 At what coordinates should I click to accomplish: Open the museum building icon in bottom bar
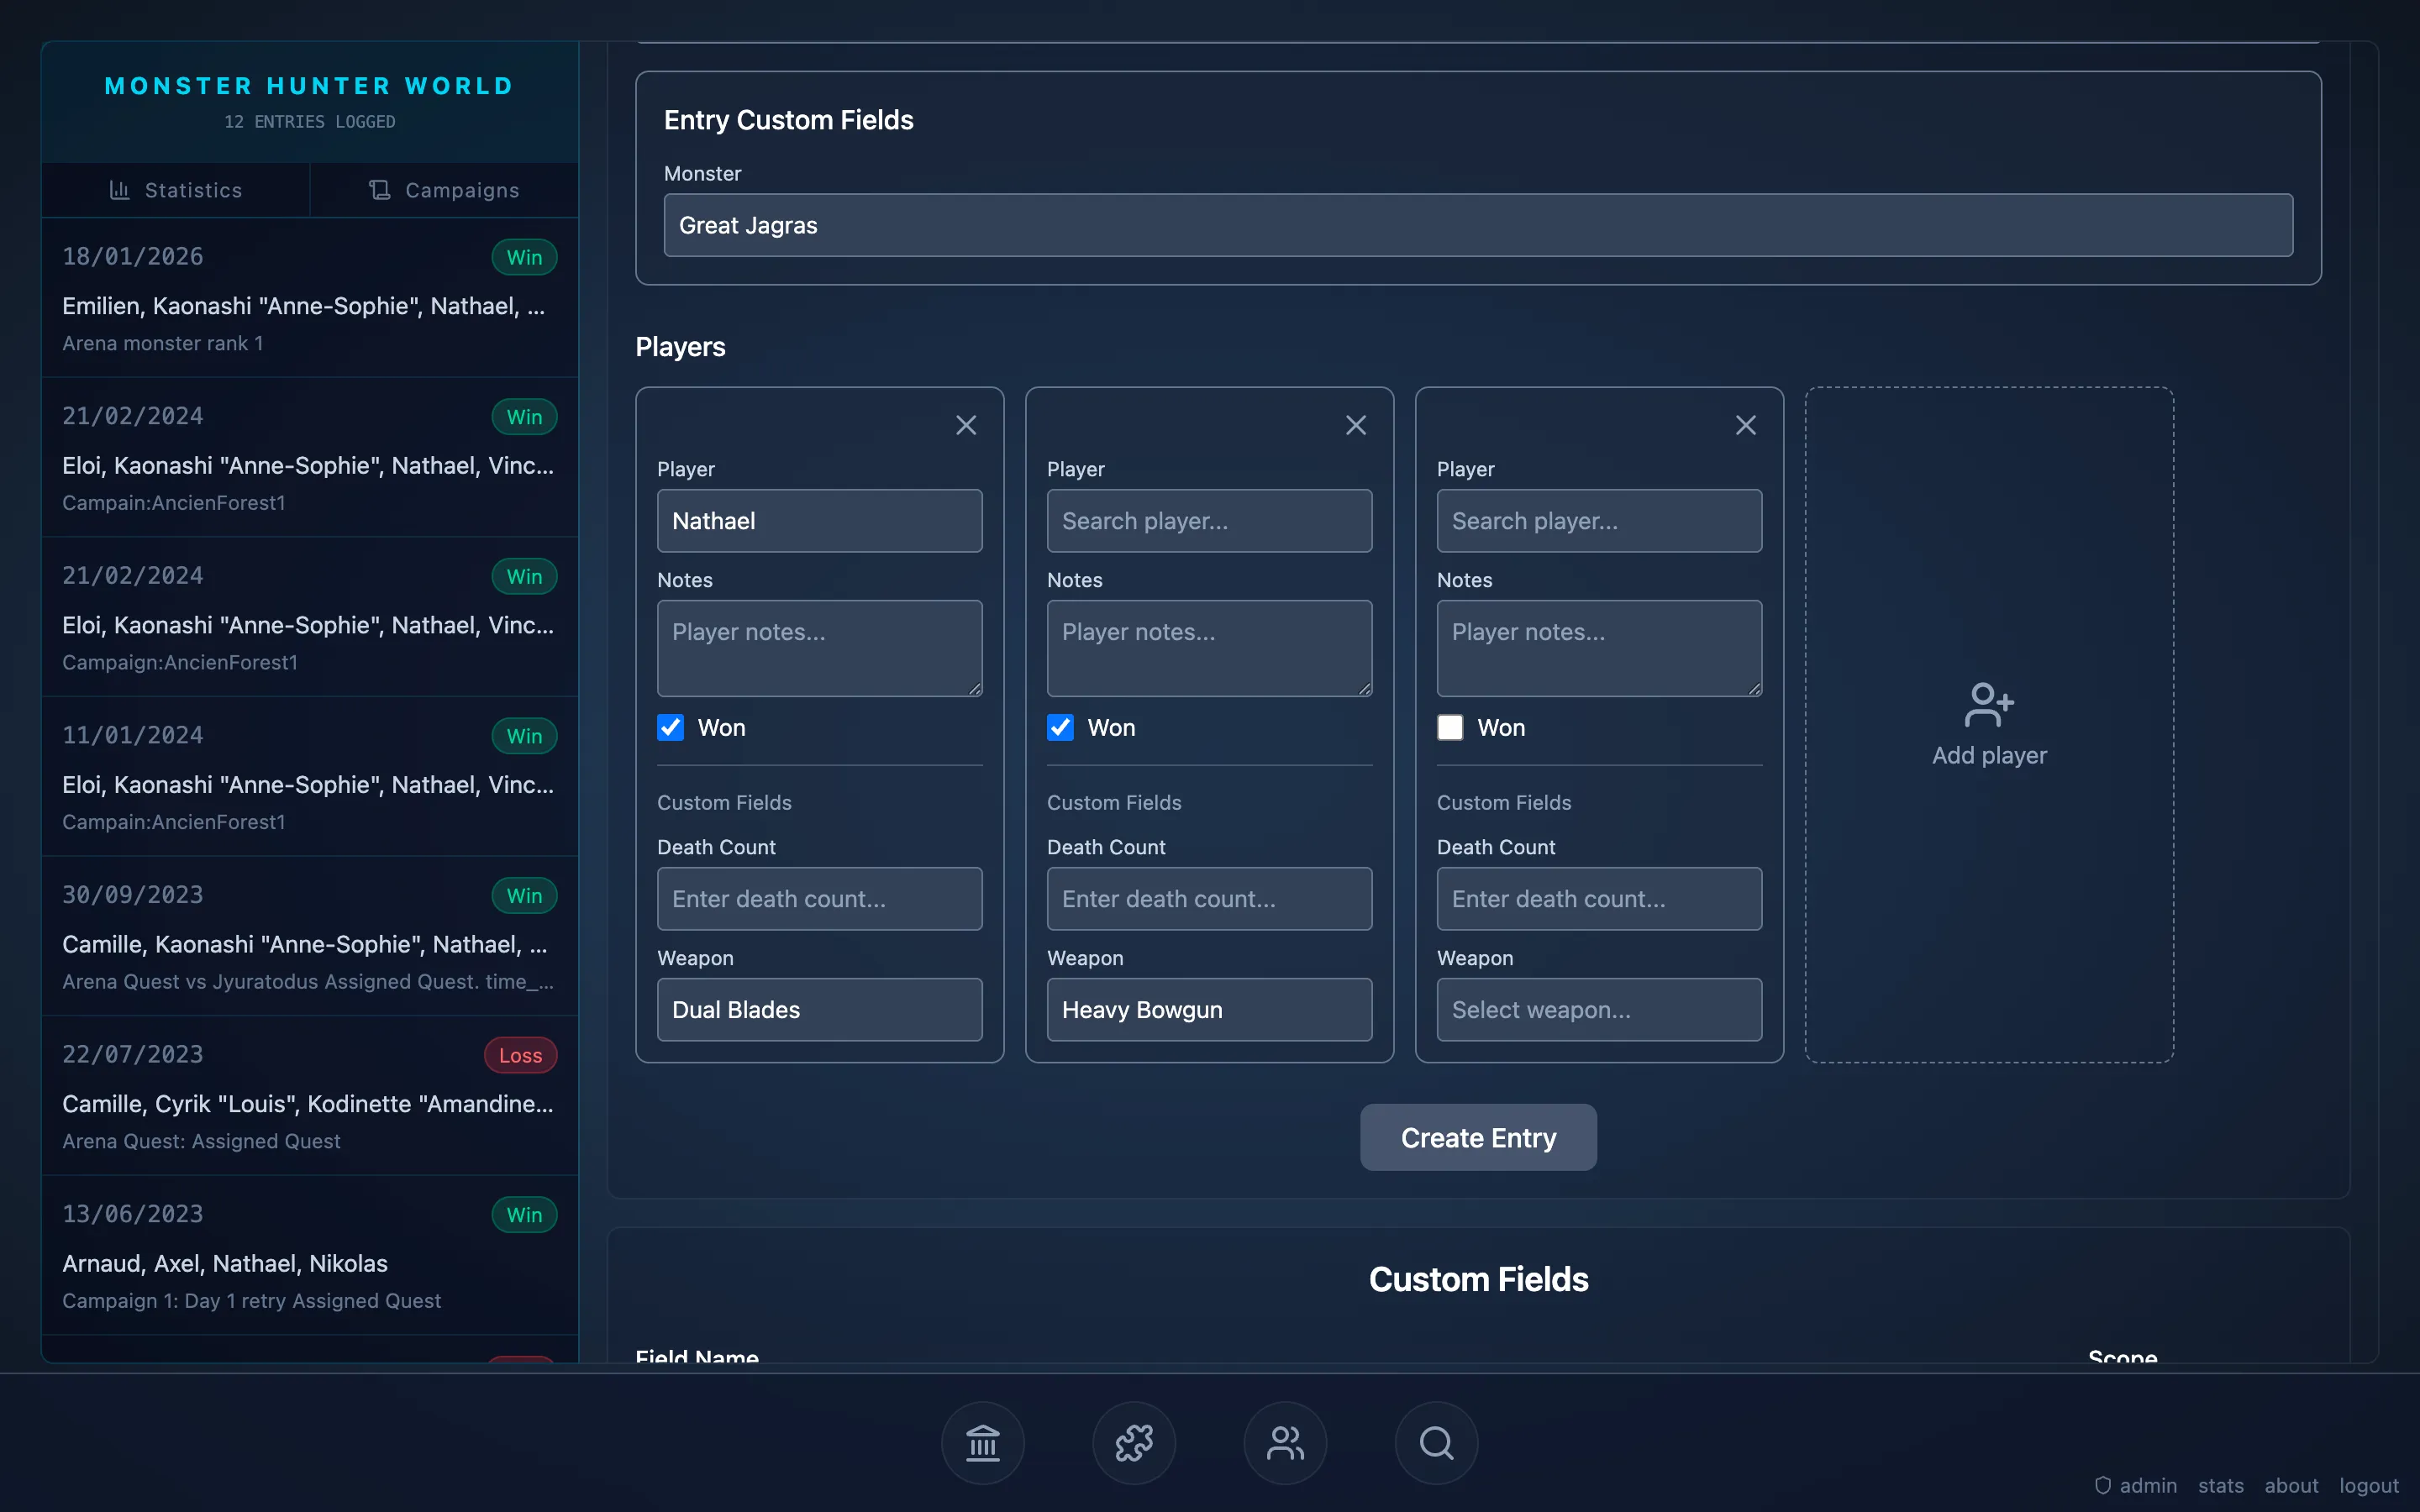pos(983,1443)
